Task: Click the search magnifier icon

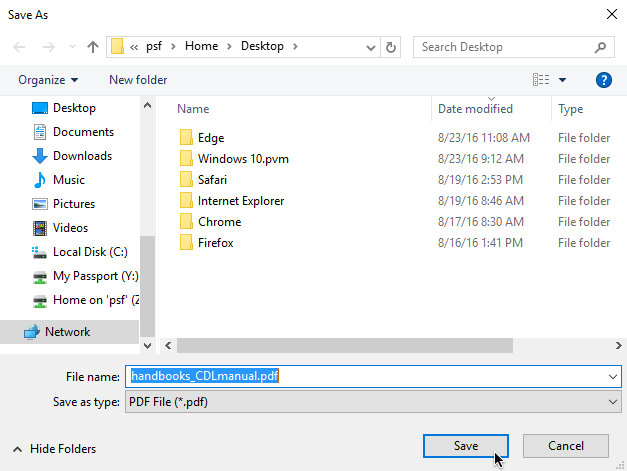Action: (x=600, y=47)
